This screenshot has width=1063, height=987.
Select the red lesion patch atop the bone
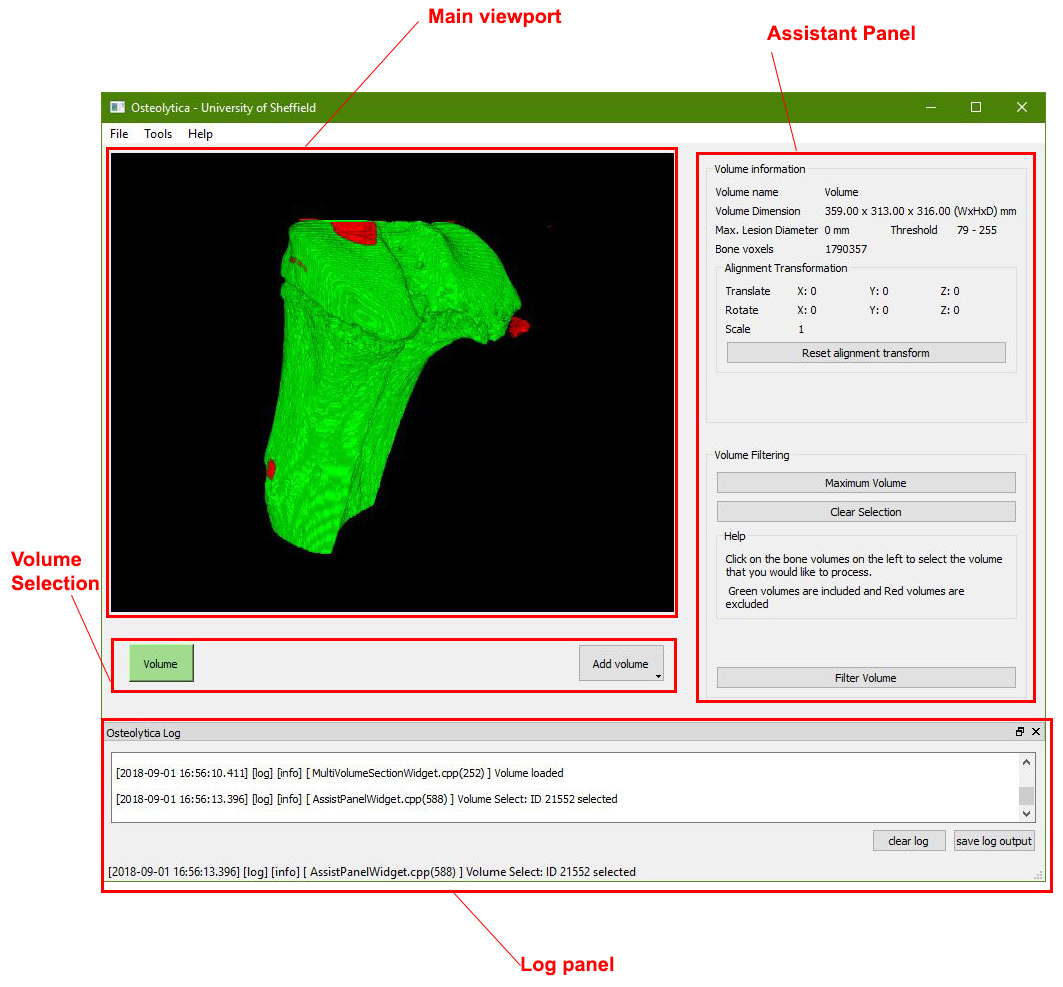[355, 232]
